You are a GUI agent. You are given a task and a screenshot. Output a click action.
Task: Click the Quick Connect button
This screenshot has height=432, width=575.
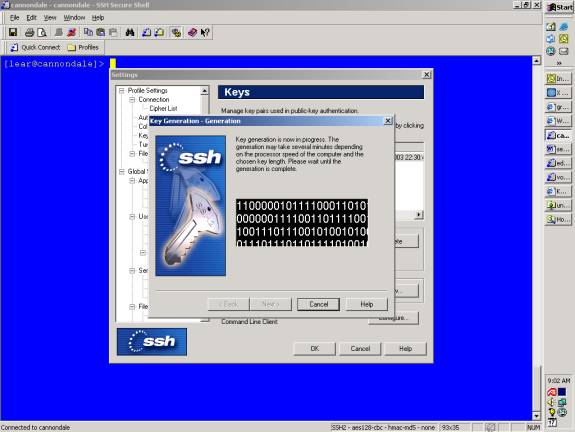tap(35, 47)
